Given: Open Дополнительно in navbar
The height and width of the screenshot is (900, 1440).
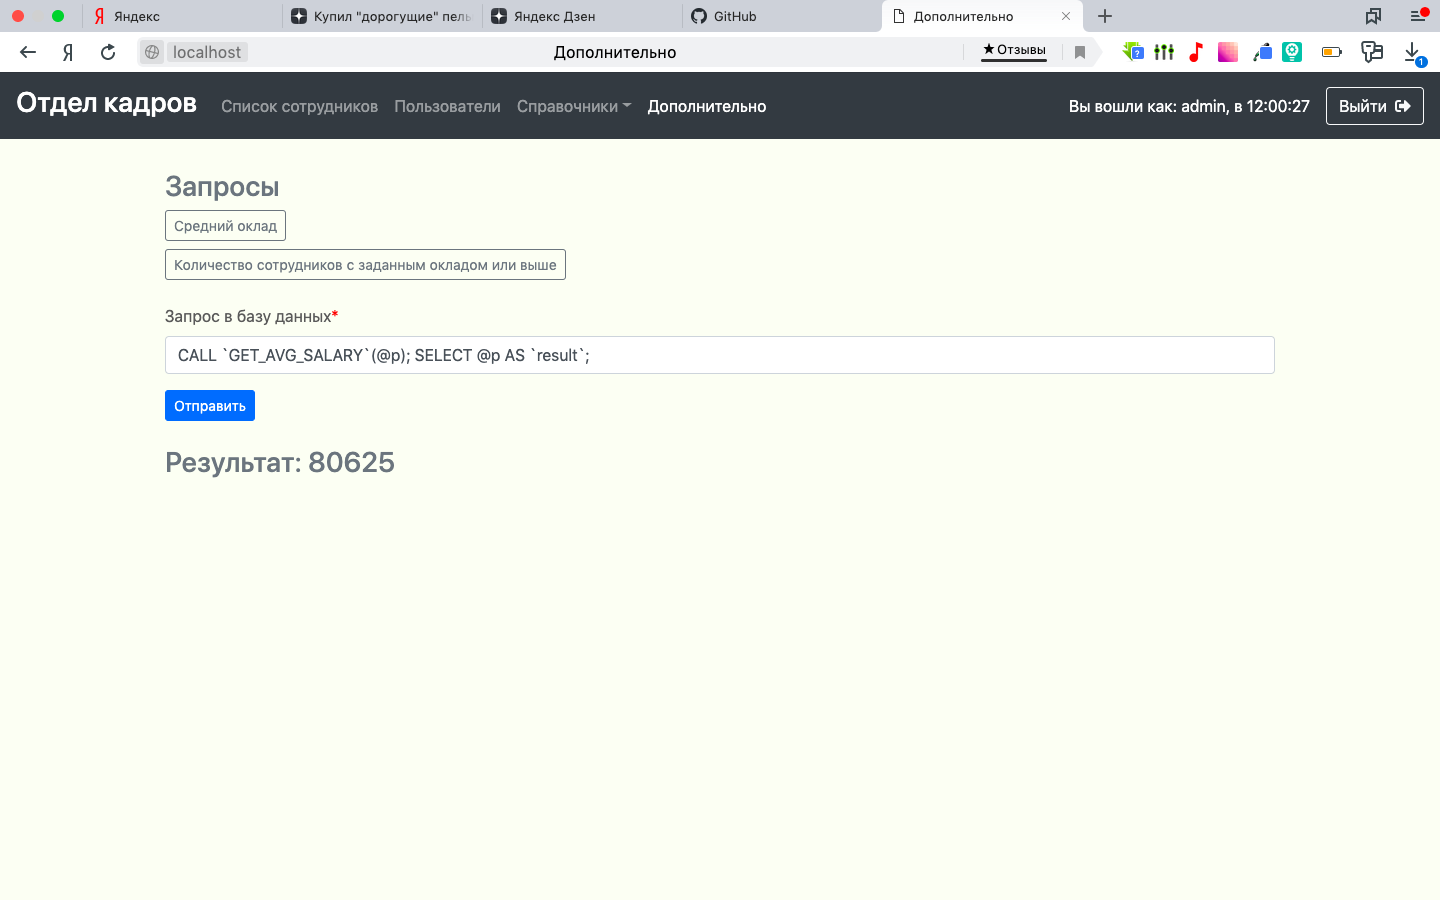Looking at the screenshot, I should point(707,106).
